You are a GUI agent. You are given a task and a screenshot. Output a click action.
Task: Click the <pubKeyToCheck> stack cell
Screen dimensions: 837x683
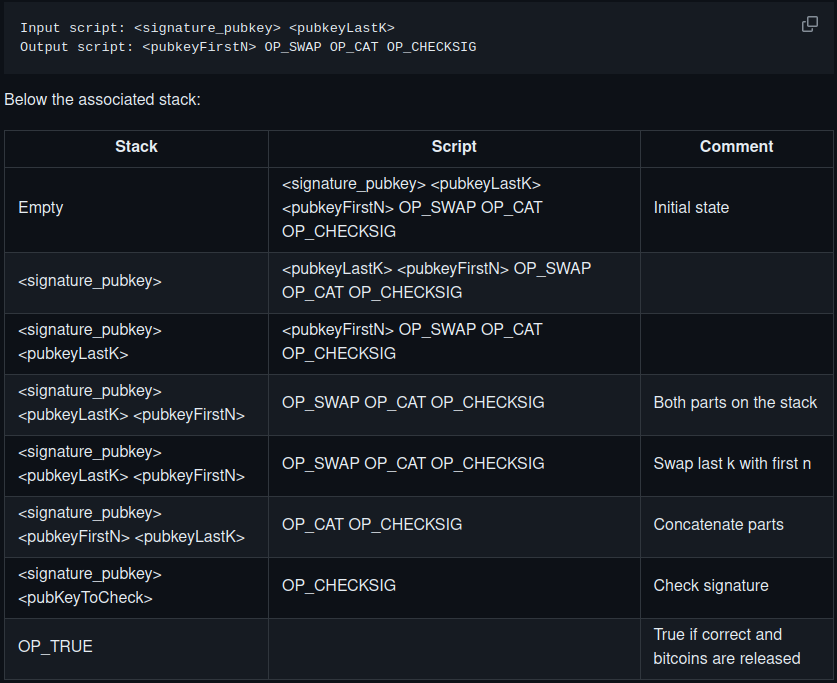(136, 586)
